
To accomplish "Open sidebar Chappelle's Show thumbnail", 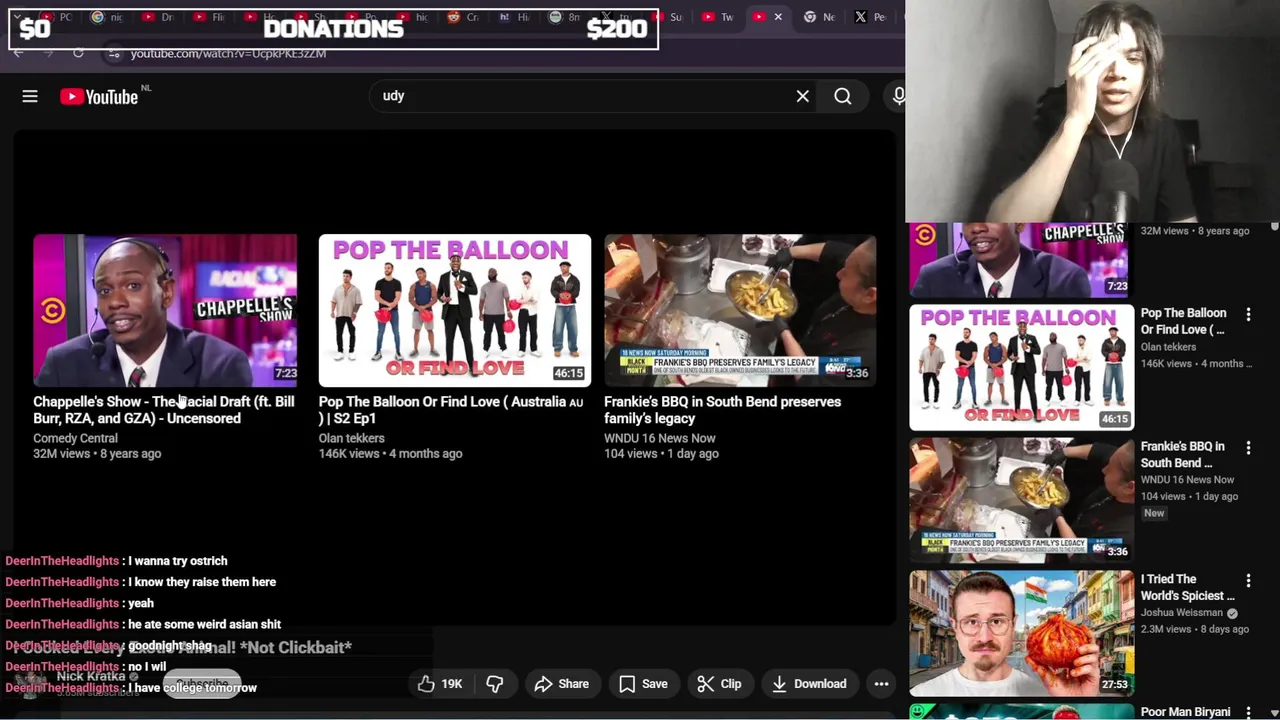I will click(1021, 260).
